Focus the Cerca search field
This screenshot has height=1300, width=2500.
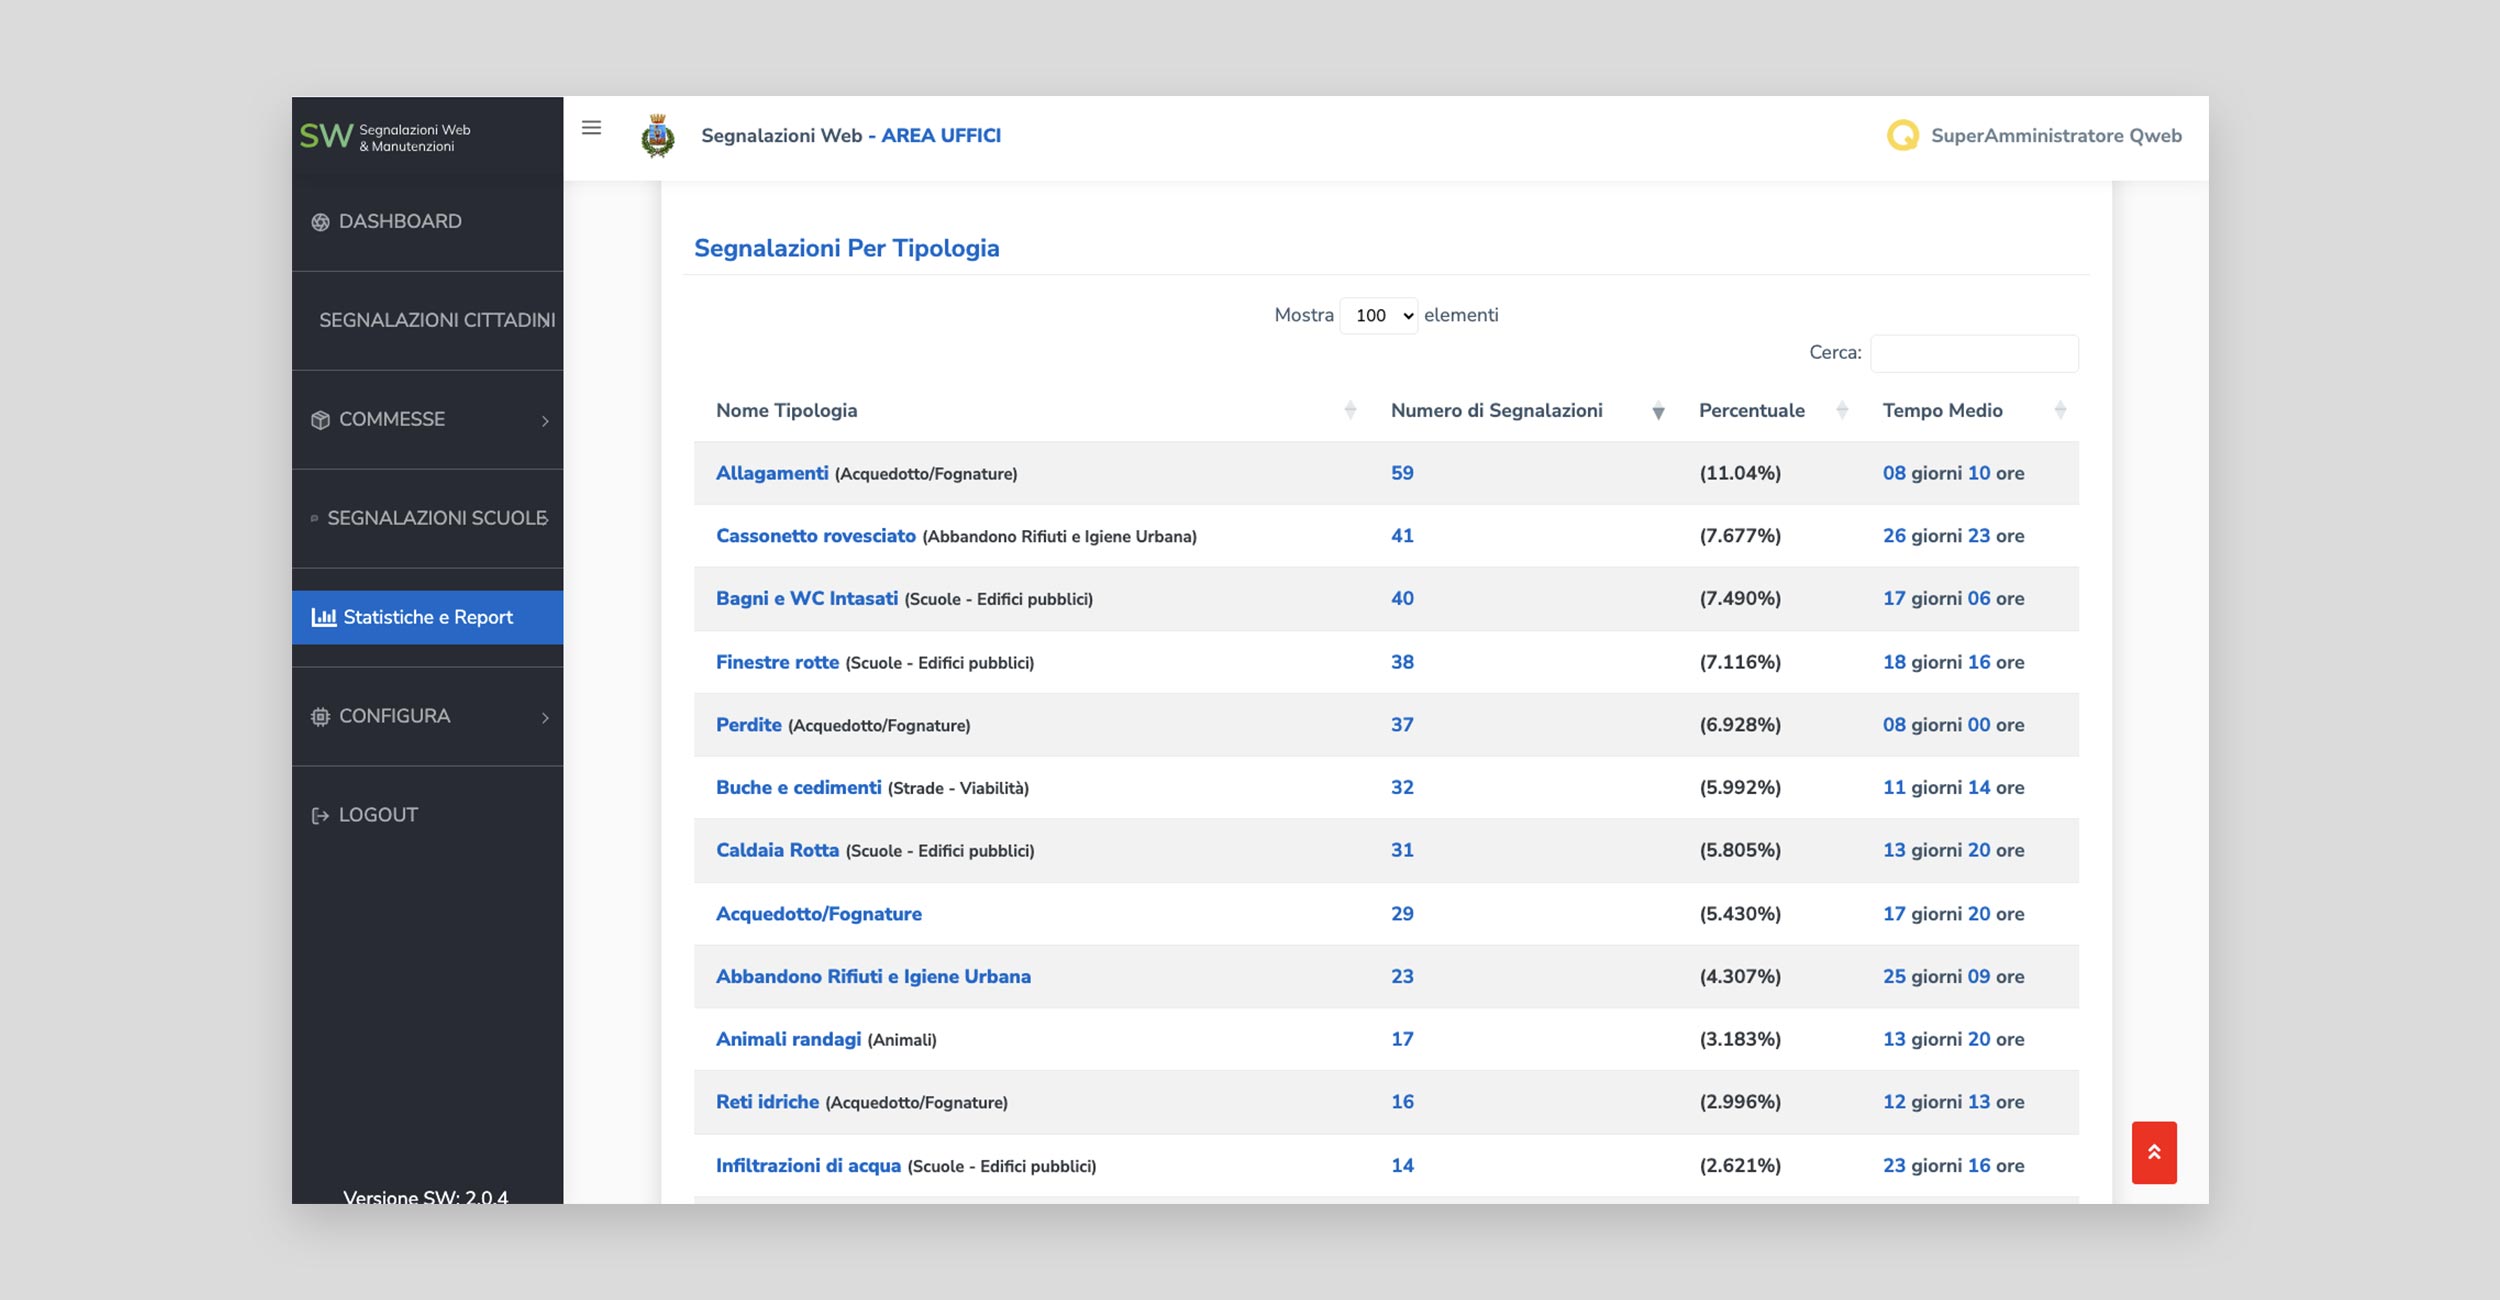pos(1973,353)
